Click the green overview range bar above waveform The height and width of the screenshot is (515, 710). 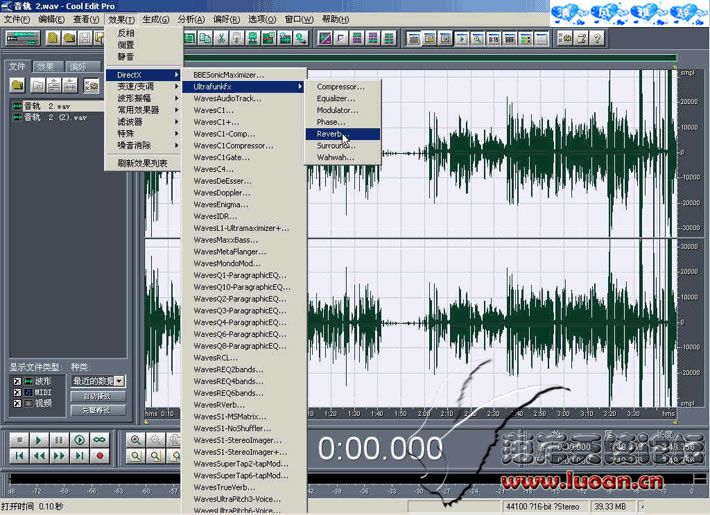(429, 58)
